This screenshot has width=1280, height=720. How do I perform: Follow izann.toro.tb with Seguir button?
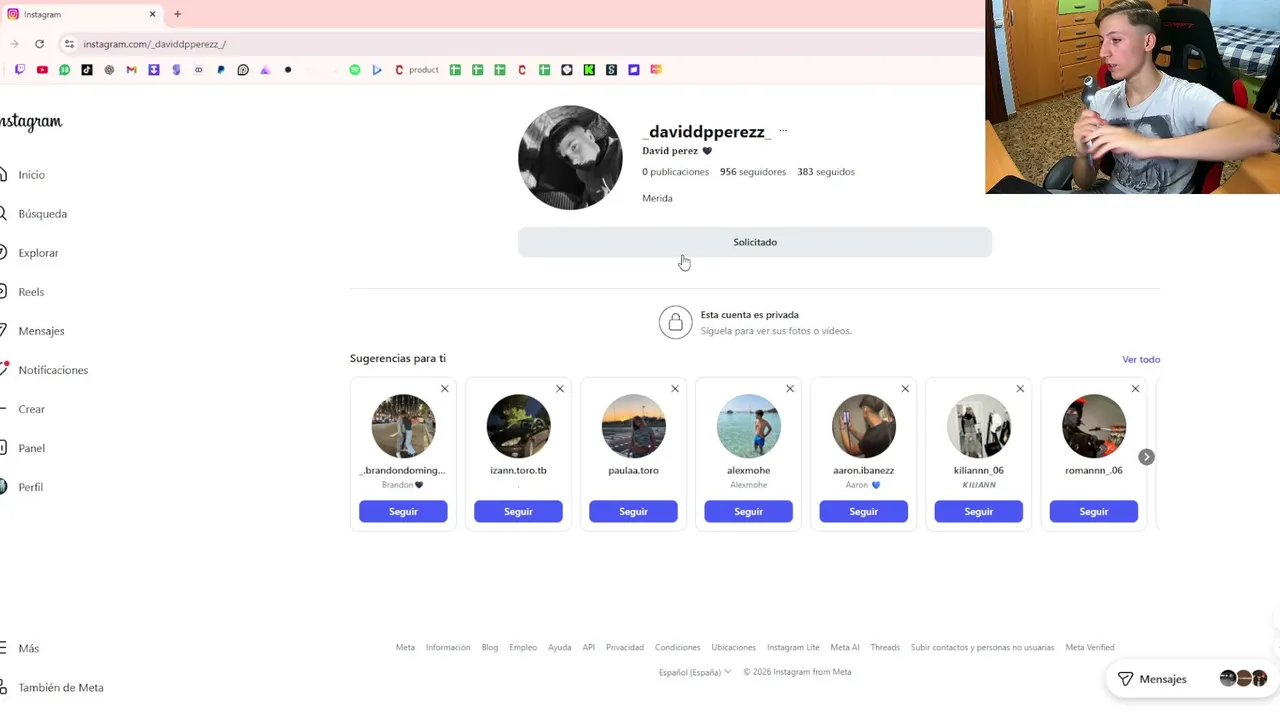click(518, 512)
